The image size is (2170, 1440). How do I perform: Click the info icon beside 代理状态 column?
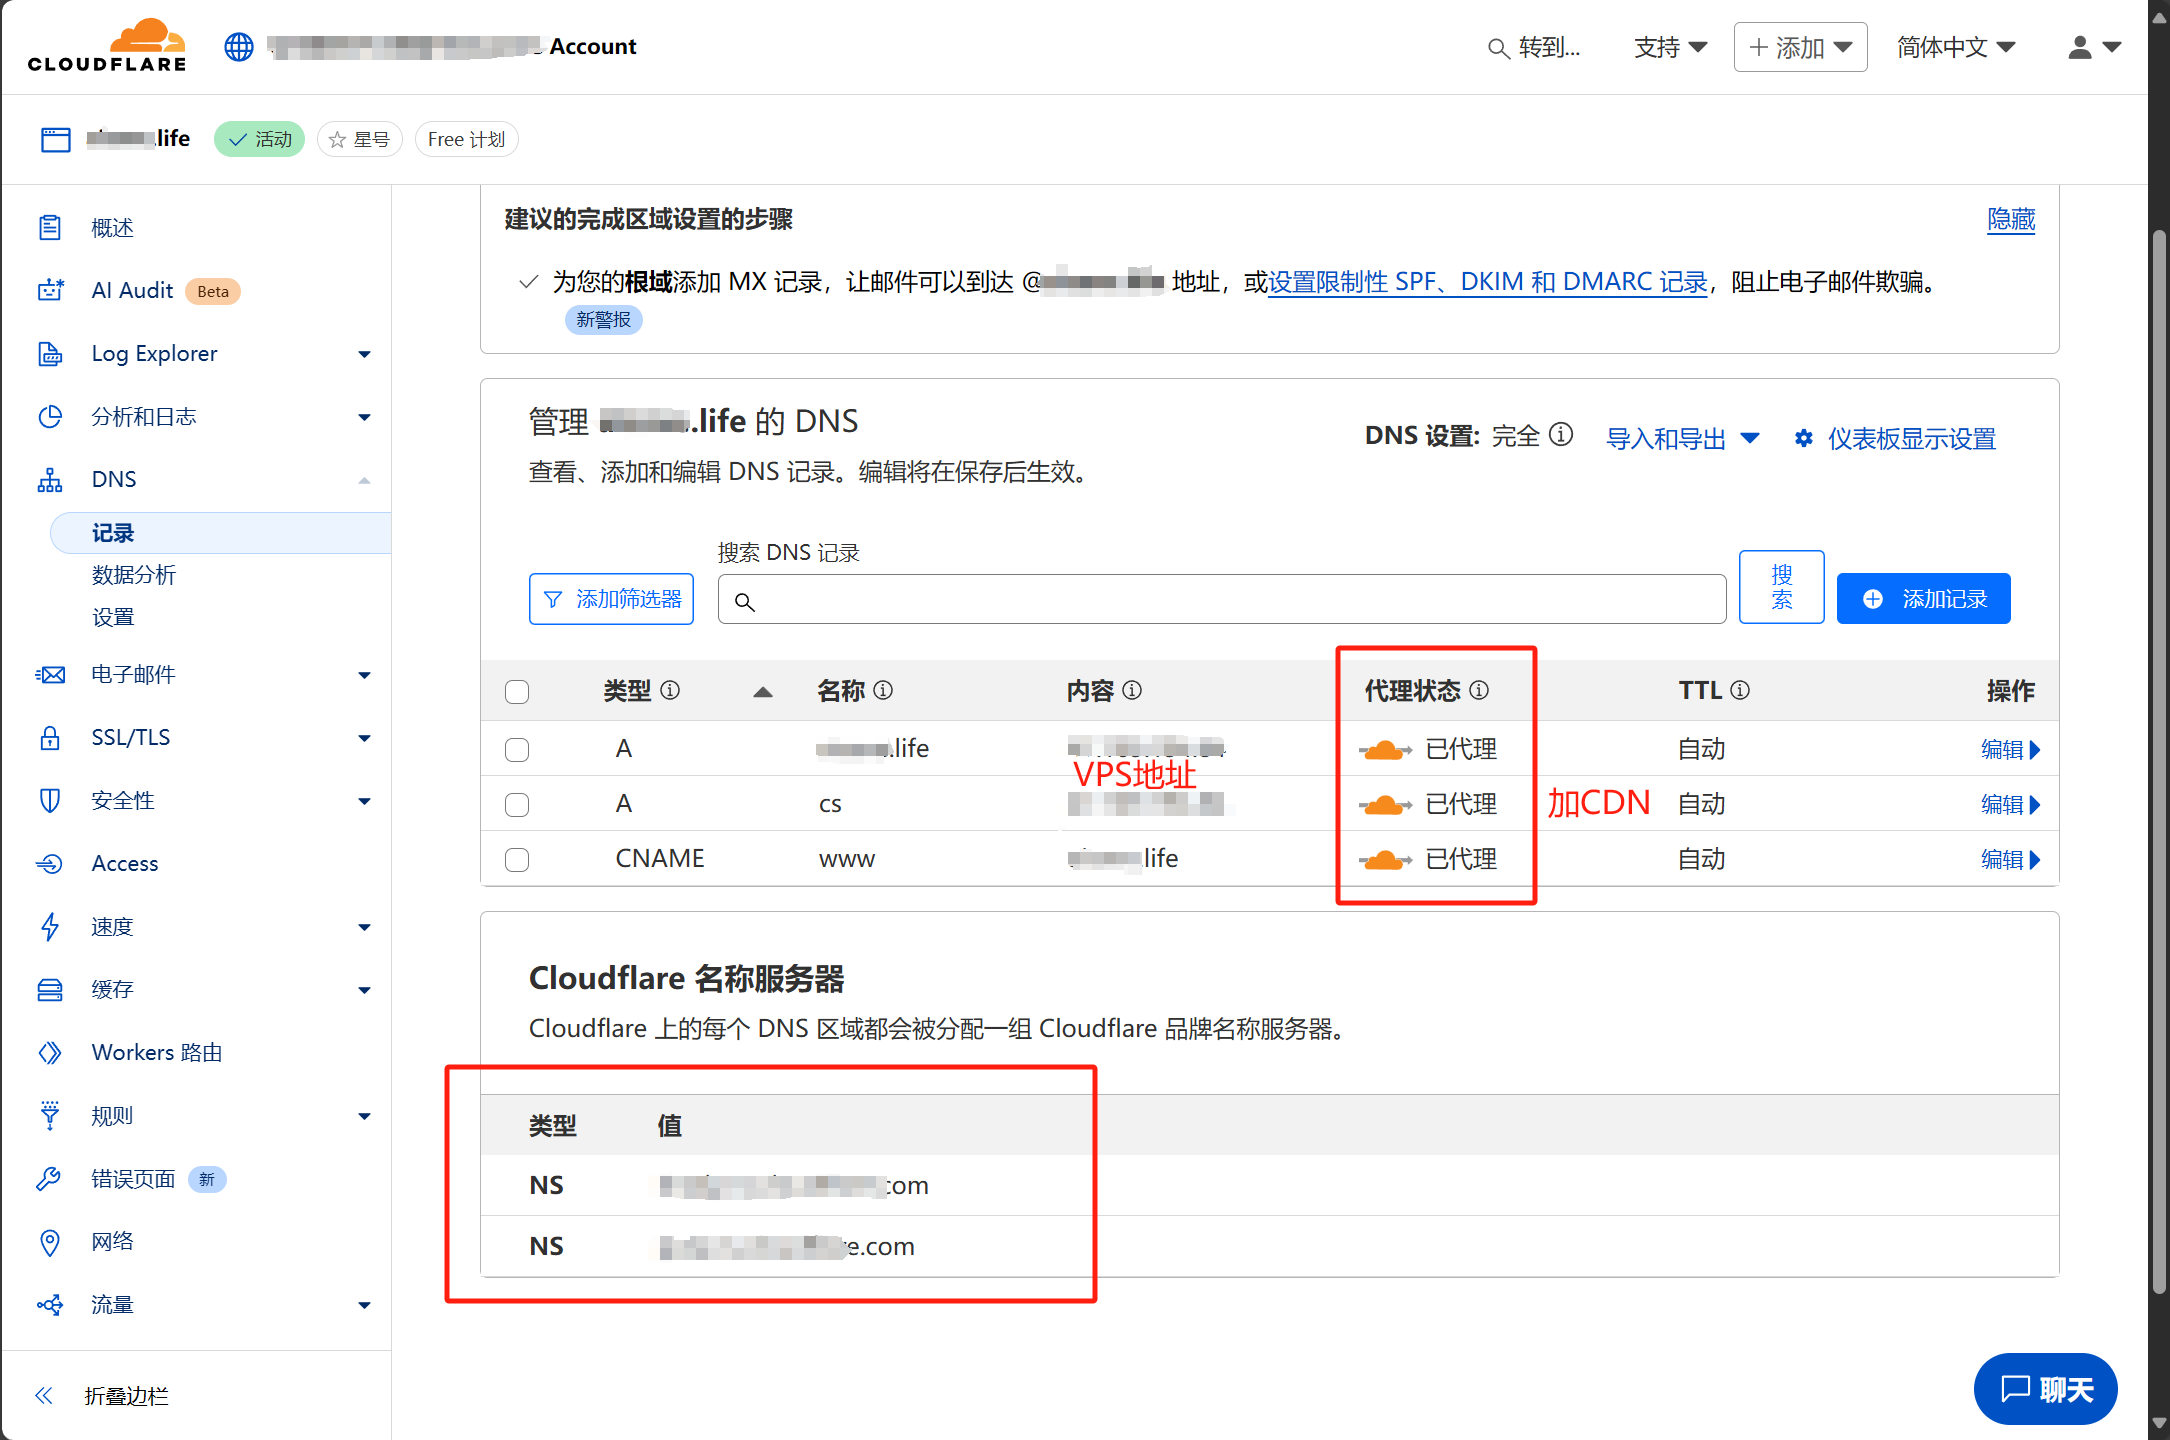tap(1479, 690)
